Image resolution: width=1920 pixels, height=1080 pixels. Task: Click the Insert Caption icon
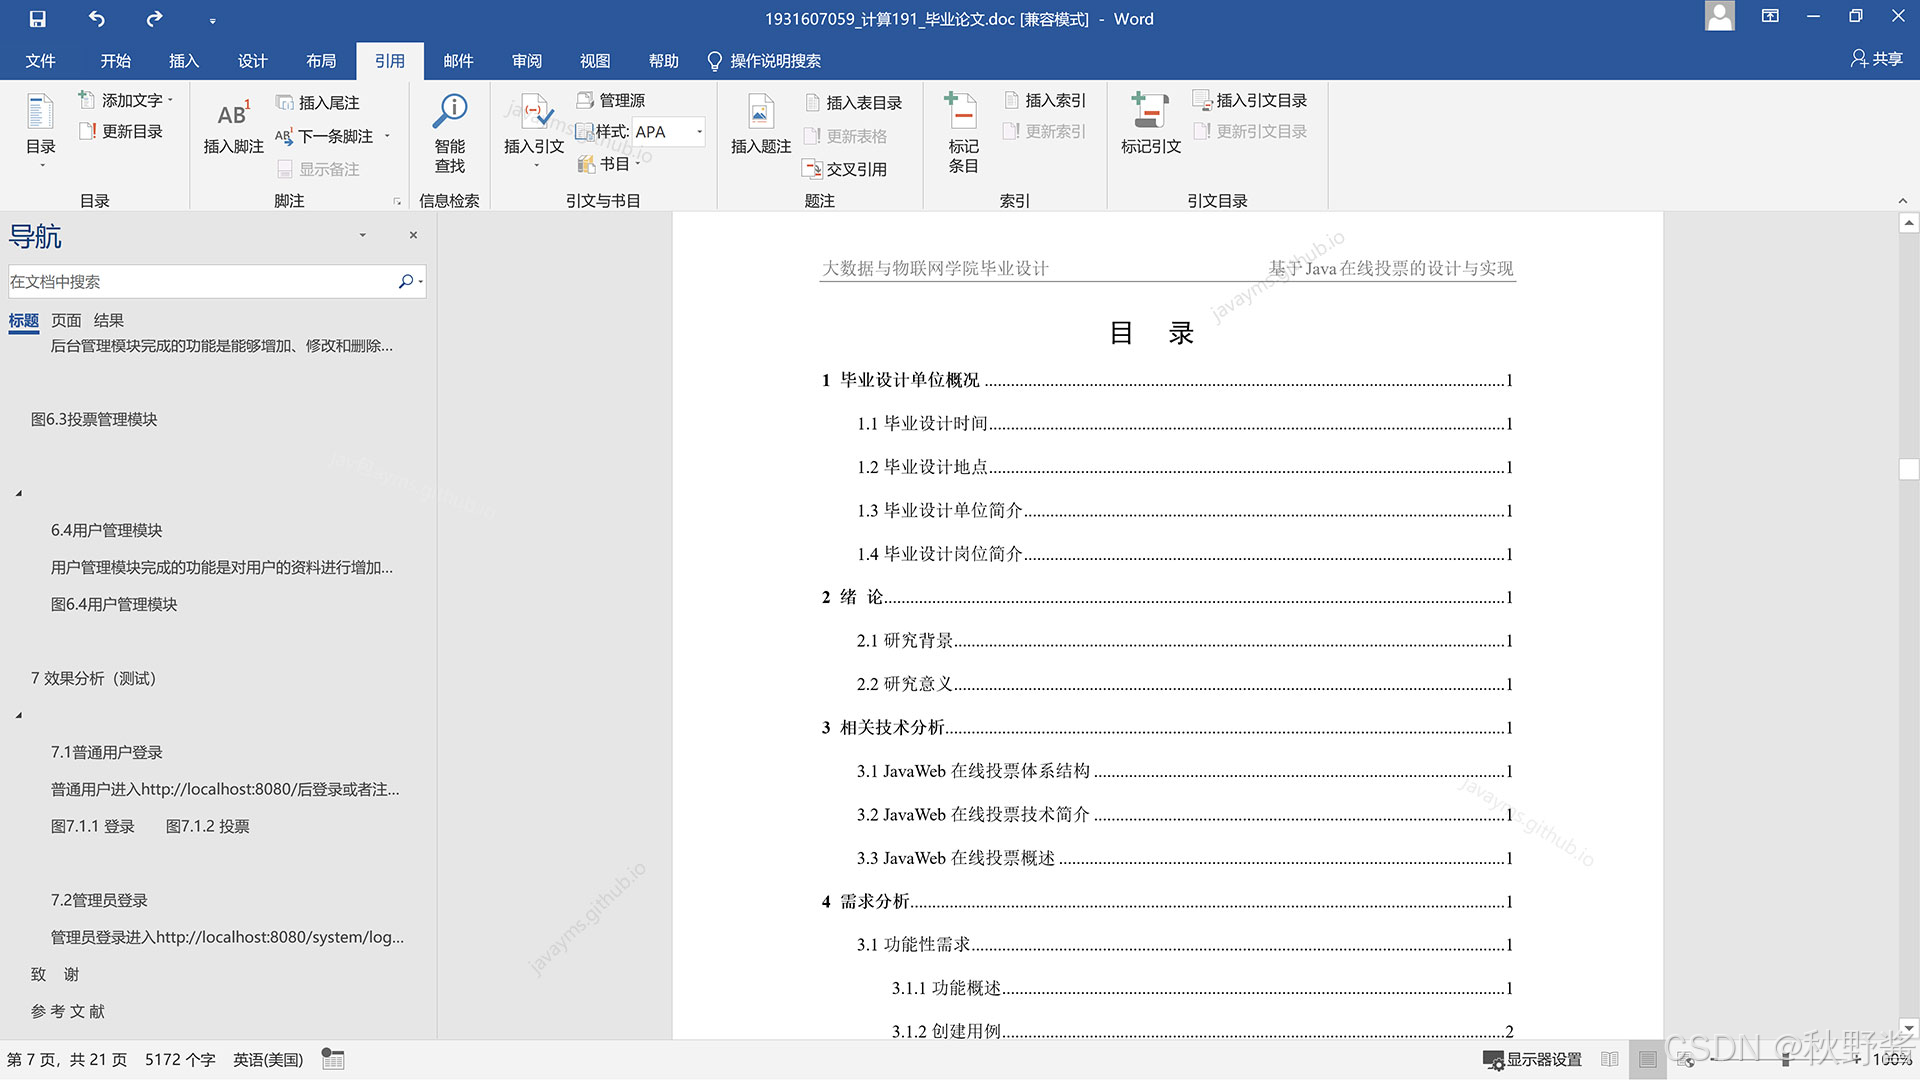(x=760, y=113)
